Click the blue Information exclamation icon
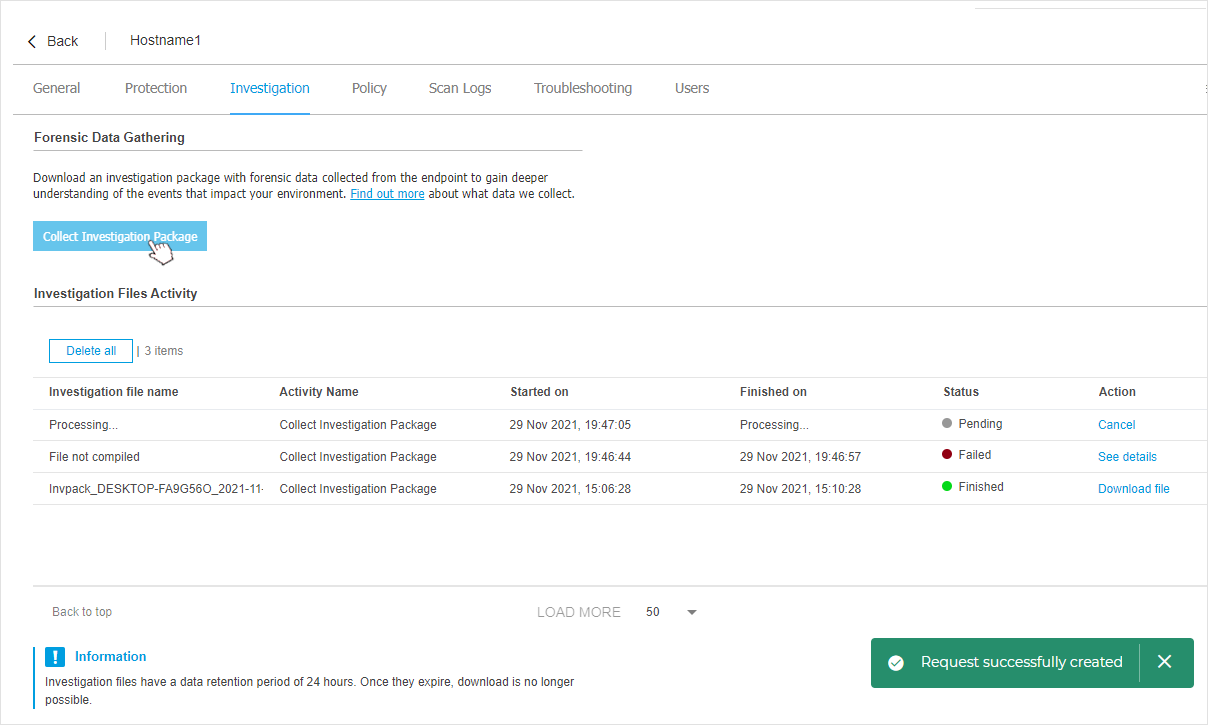 pos(55,657)
